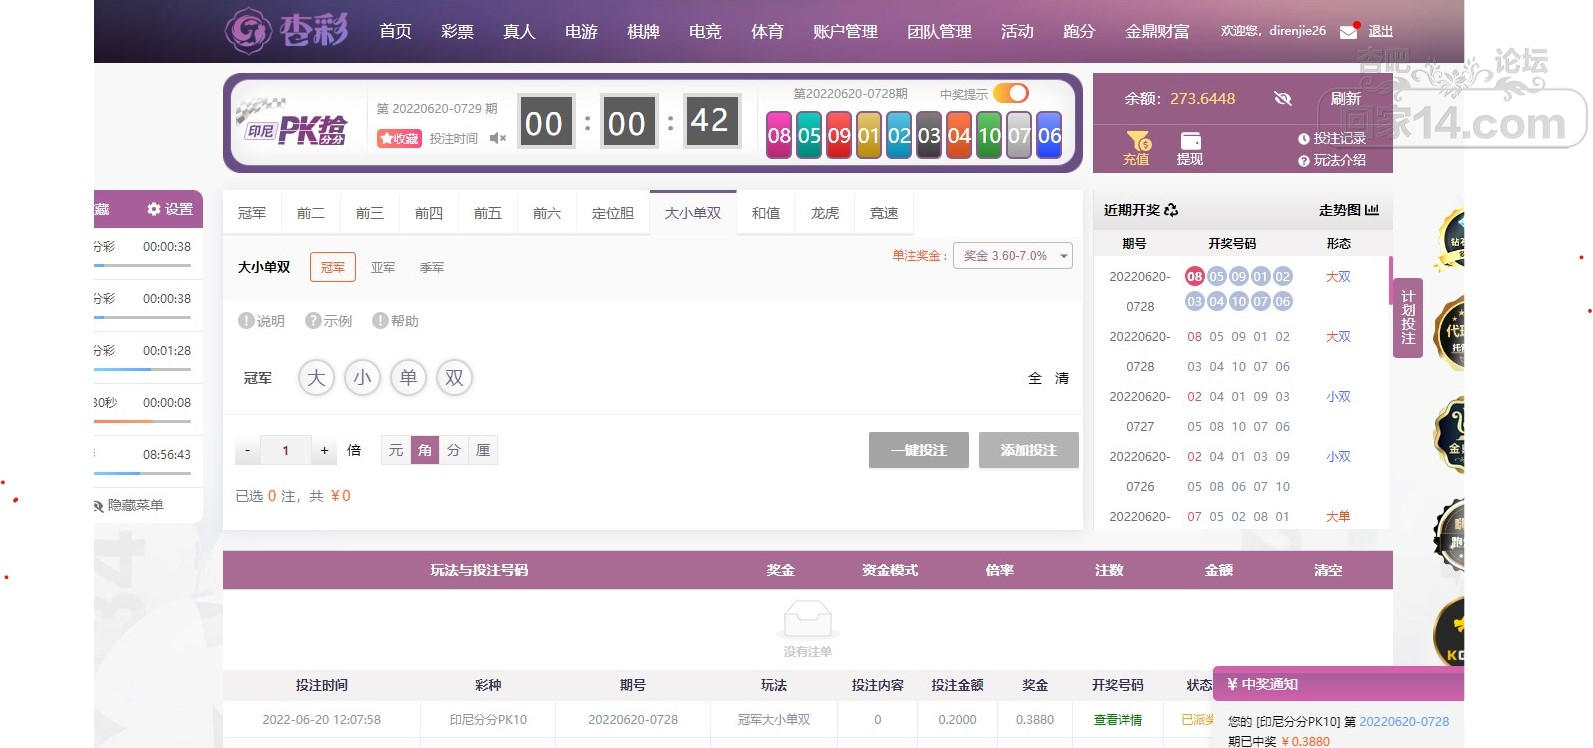1593x748 pixels.
Task: Click 退出 to log out
Action: click(x=1381, y=31)
